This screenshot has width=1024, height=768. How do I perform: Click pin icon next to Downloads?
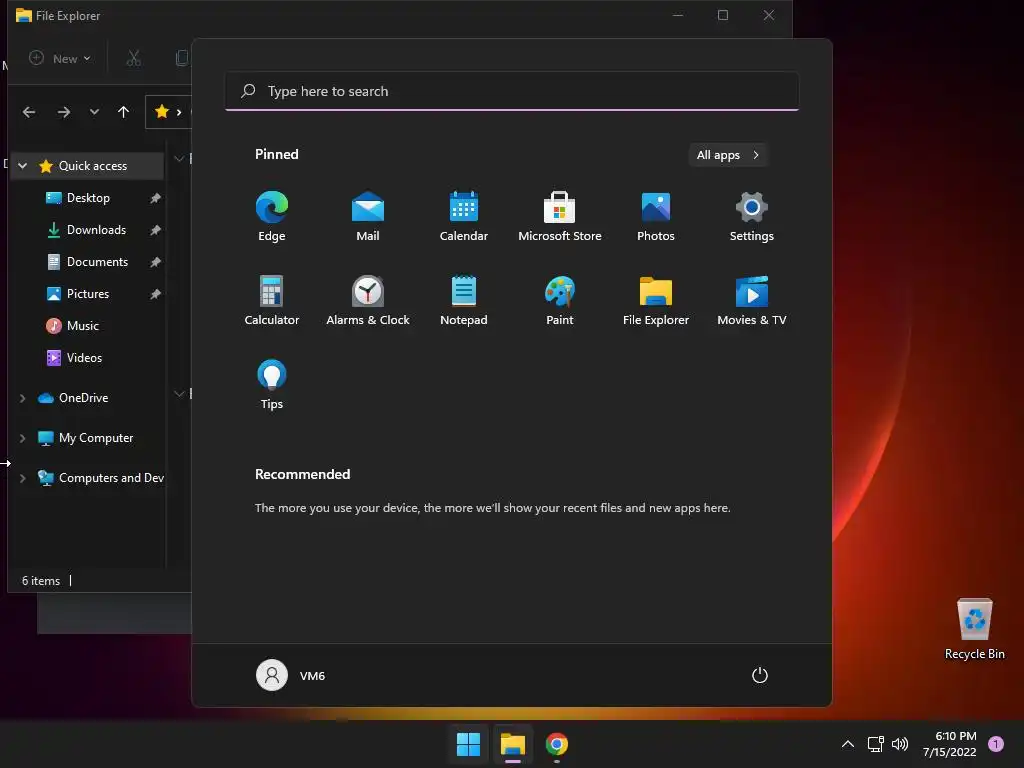(x=155, y=230)
